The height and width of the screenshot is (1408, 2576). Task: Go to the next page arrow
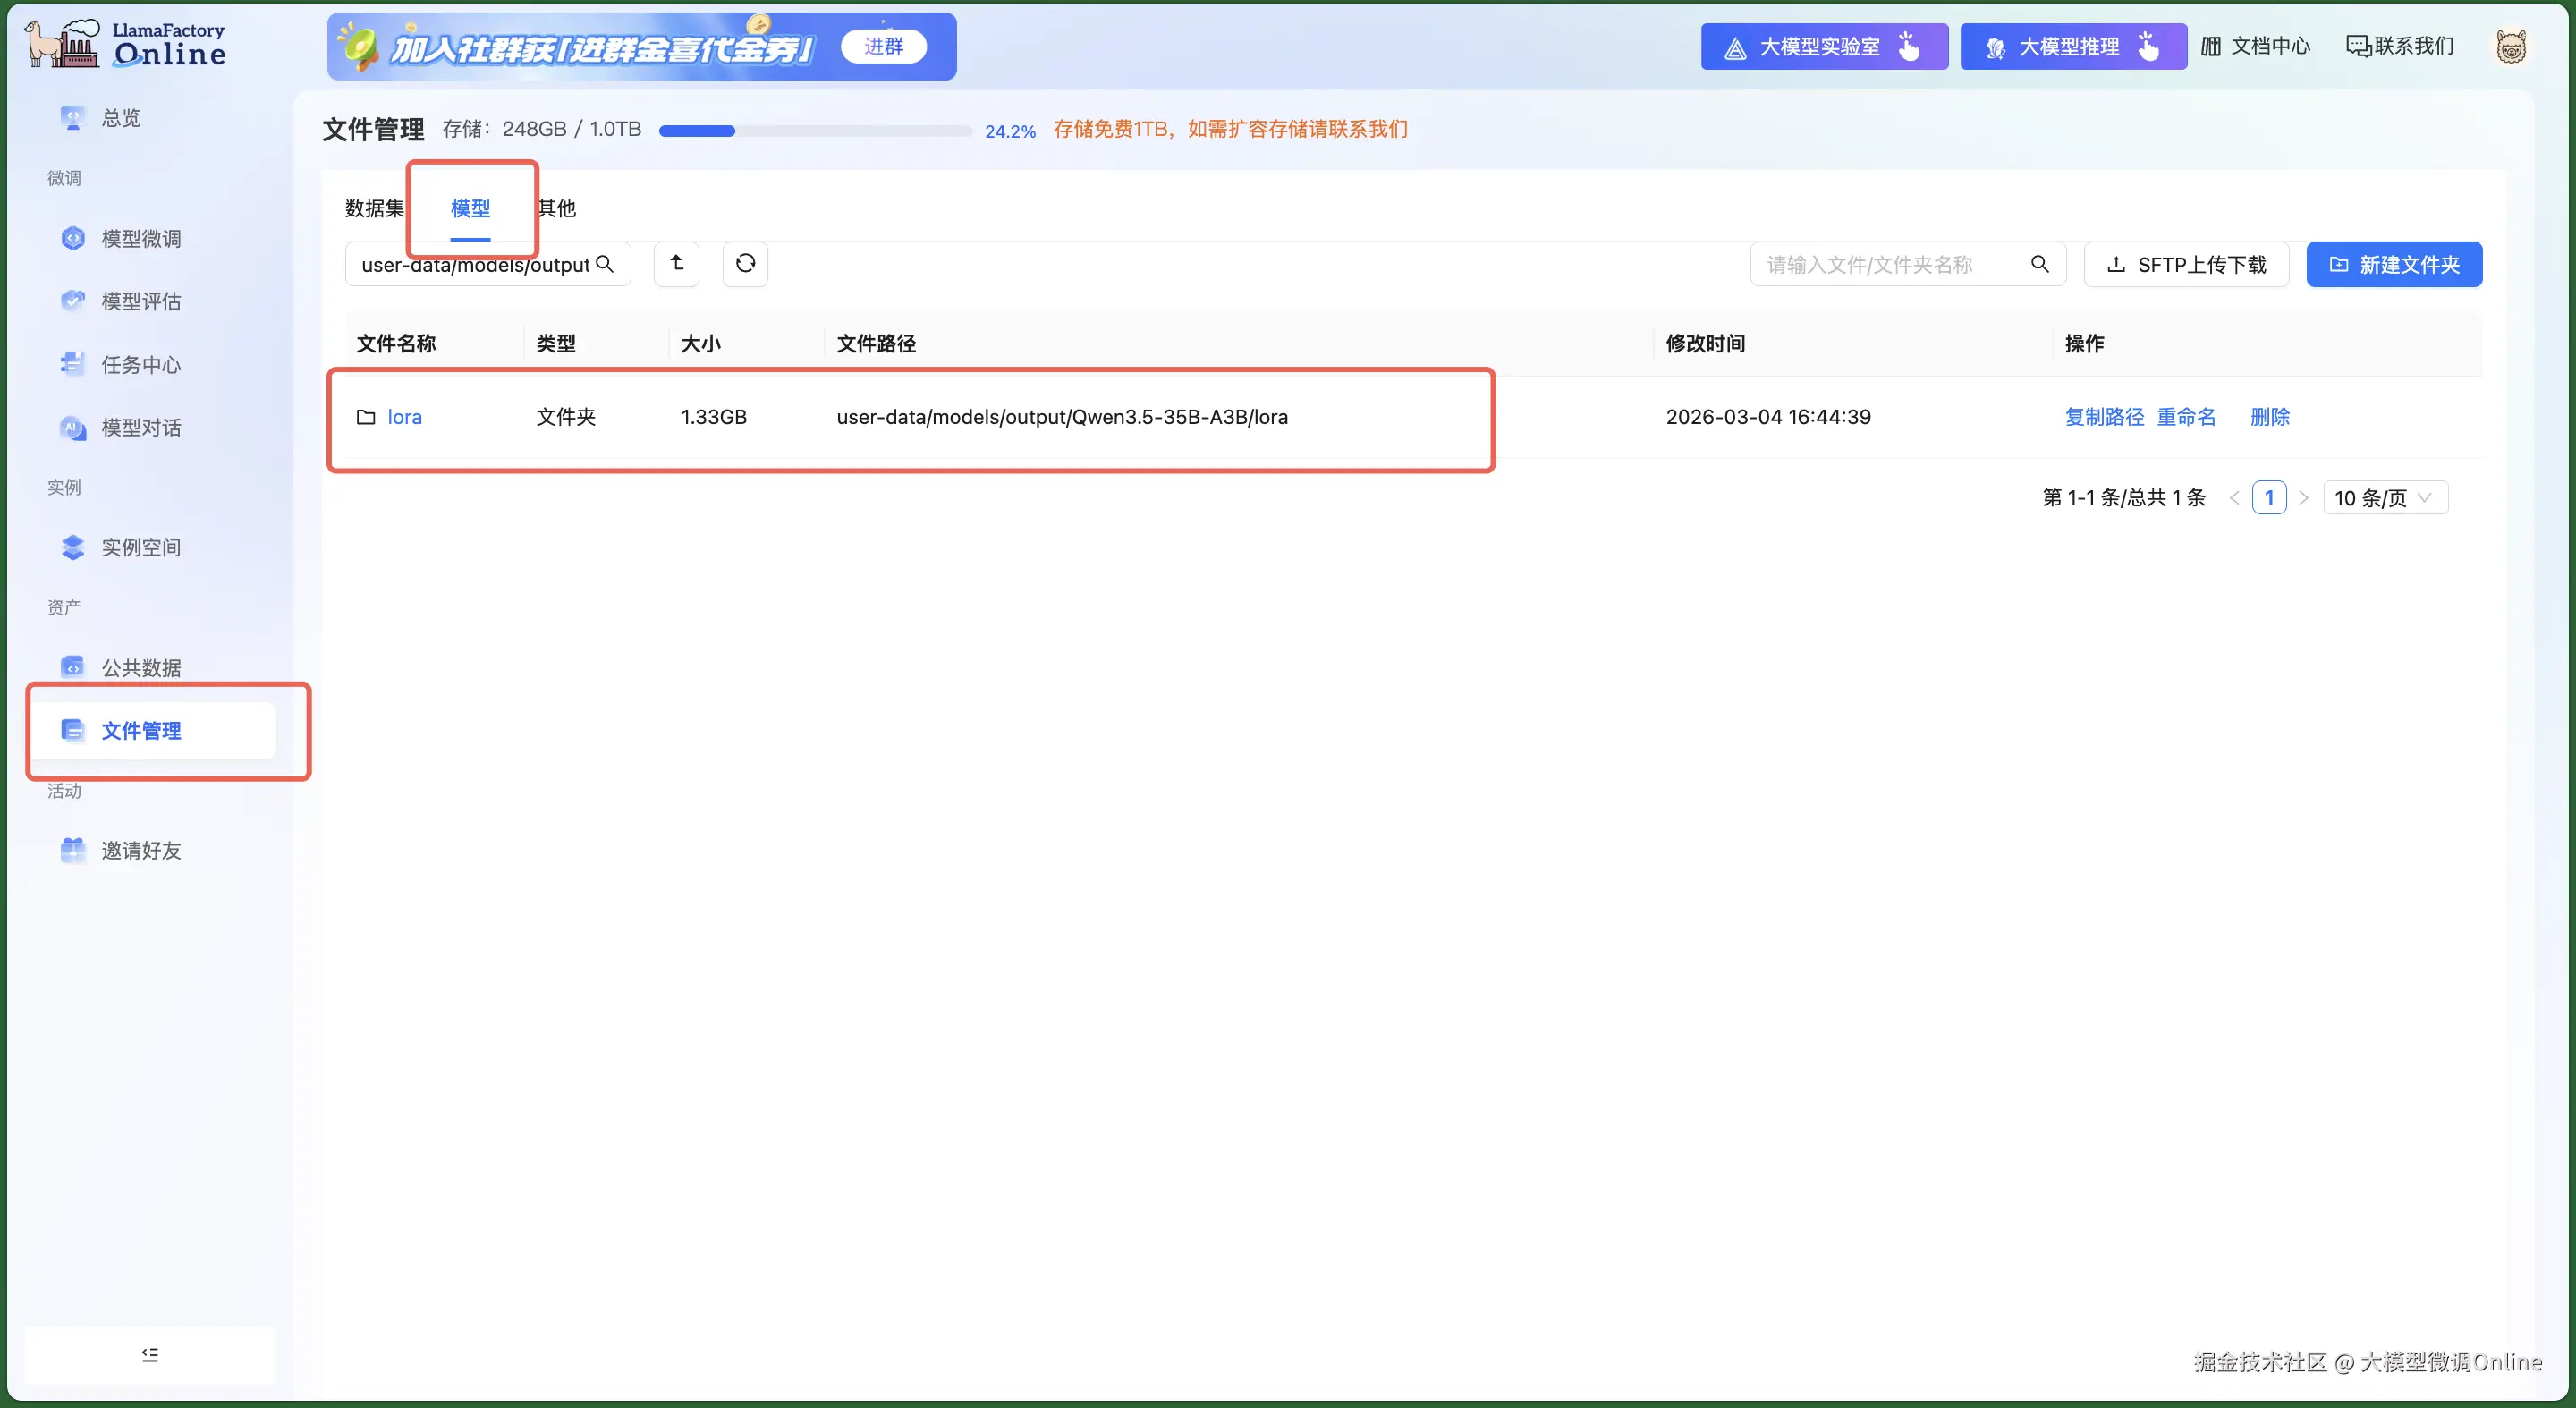click(x=2304, y=498)
